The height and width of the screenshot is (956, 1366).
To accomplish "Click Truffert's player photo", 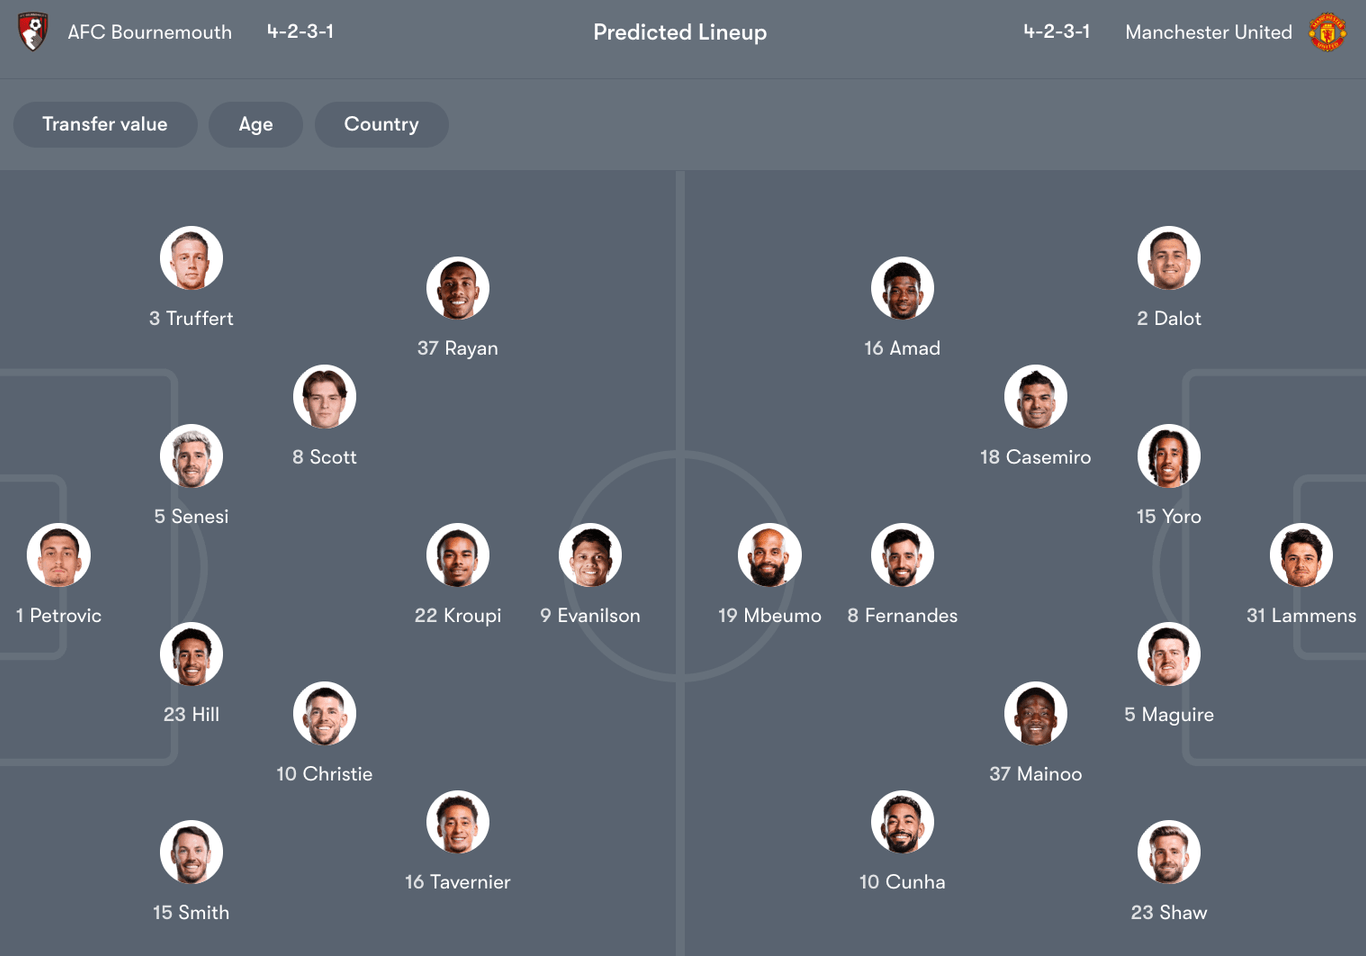I will [x=191, y=258].
